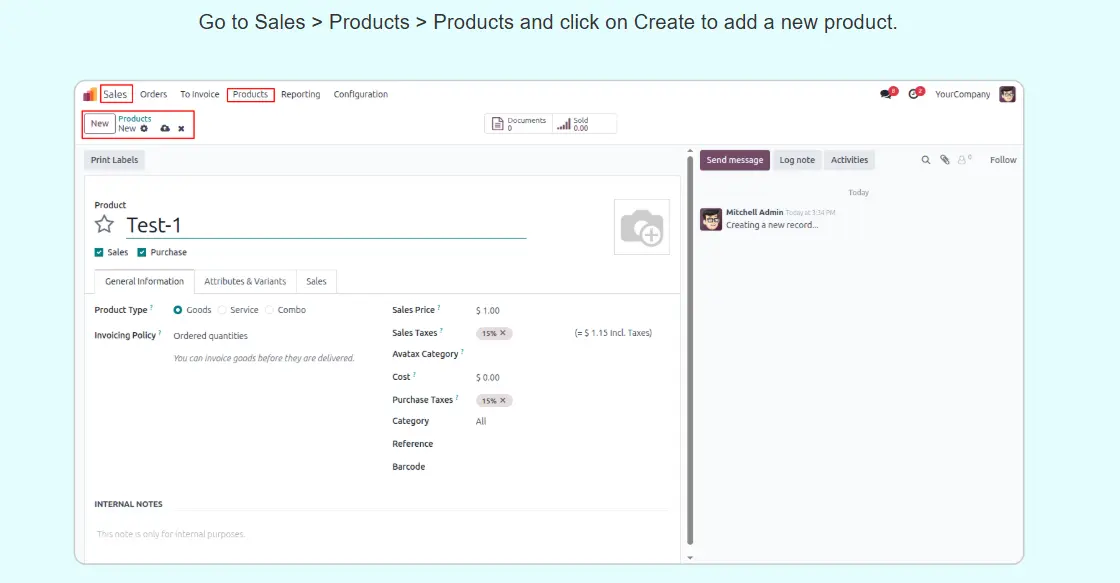Select the Service product type
1120x583 pixels.
pyautogui.click(x=223, y=310)
